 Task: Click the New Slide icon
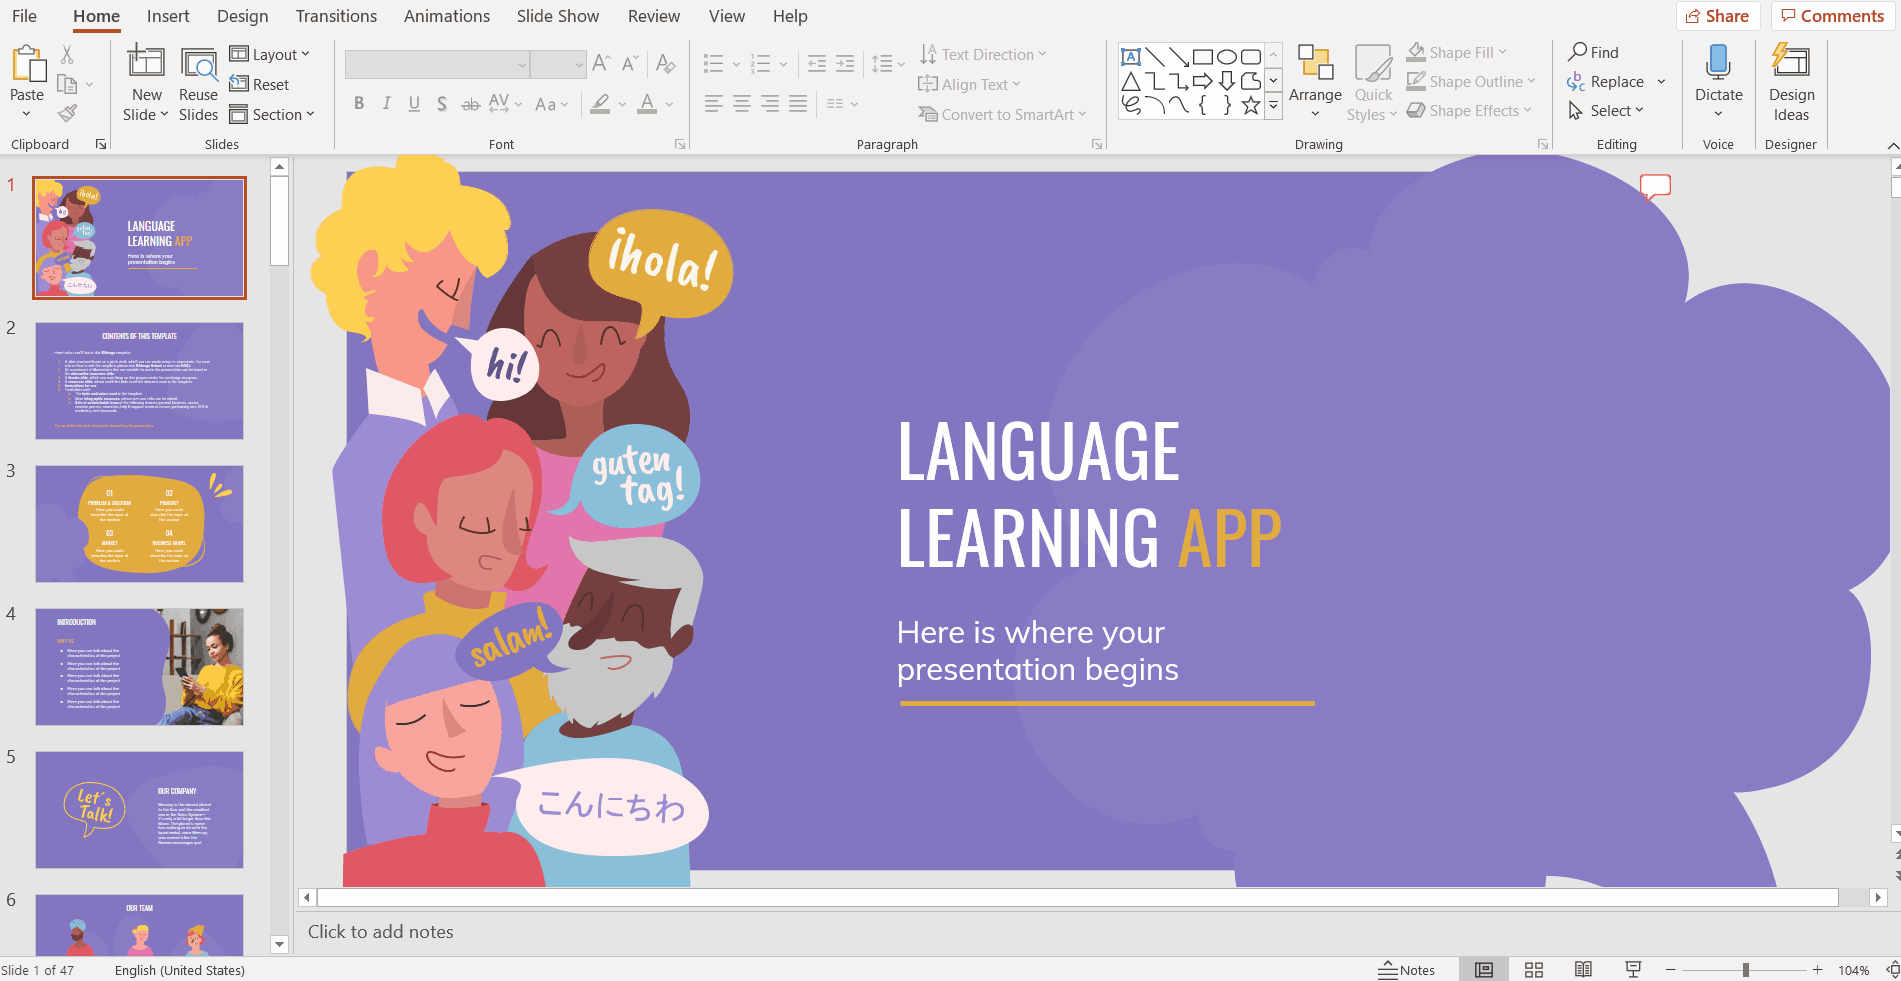146,63
